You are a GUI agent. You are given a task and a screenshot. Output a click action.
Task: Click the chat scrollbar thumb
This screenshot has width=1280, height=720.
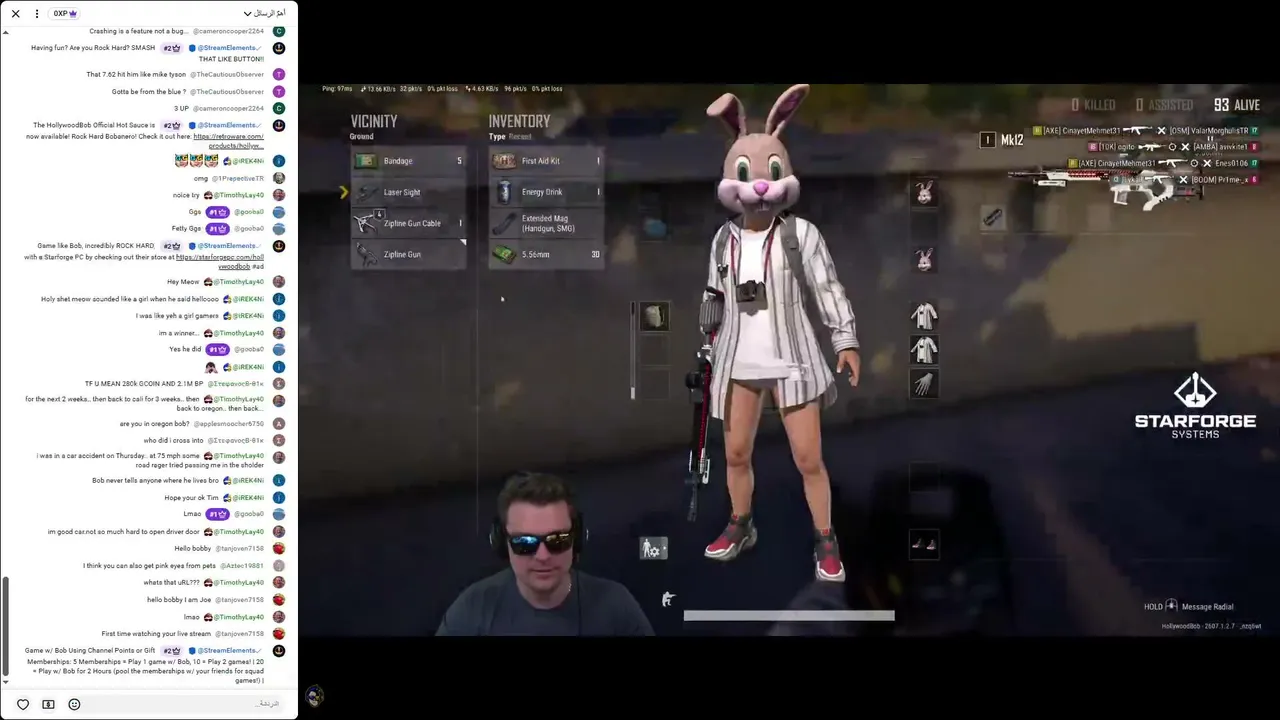pyautogui.click(x=5, y=625)
